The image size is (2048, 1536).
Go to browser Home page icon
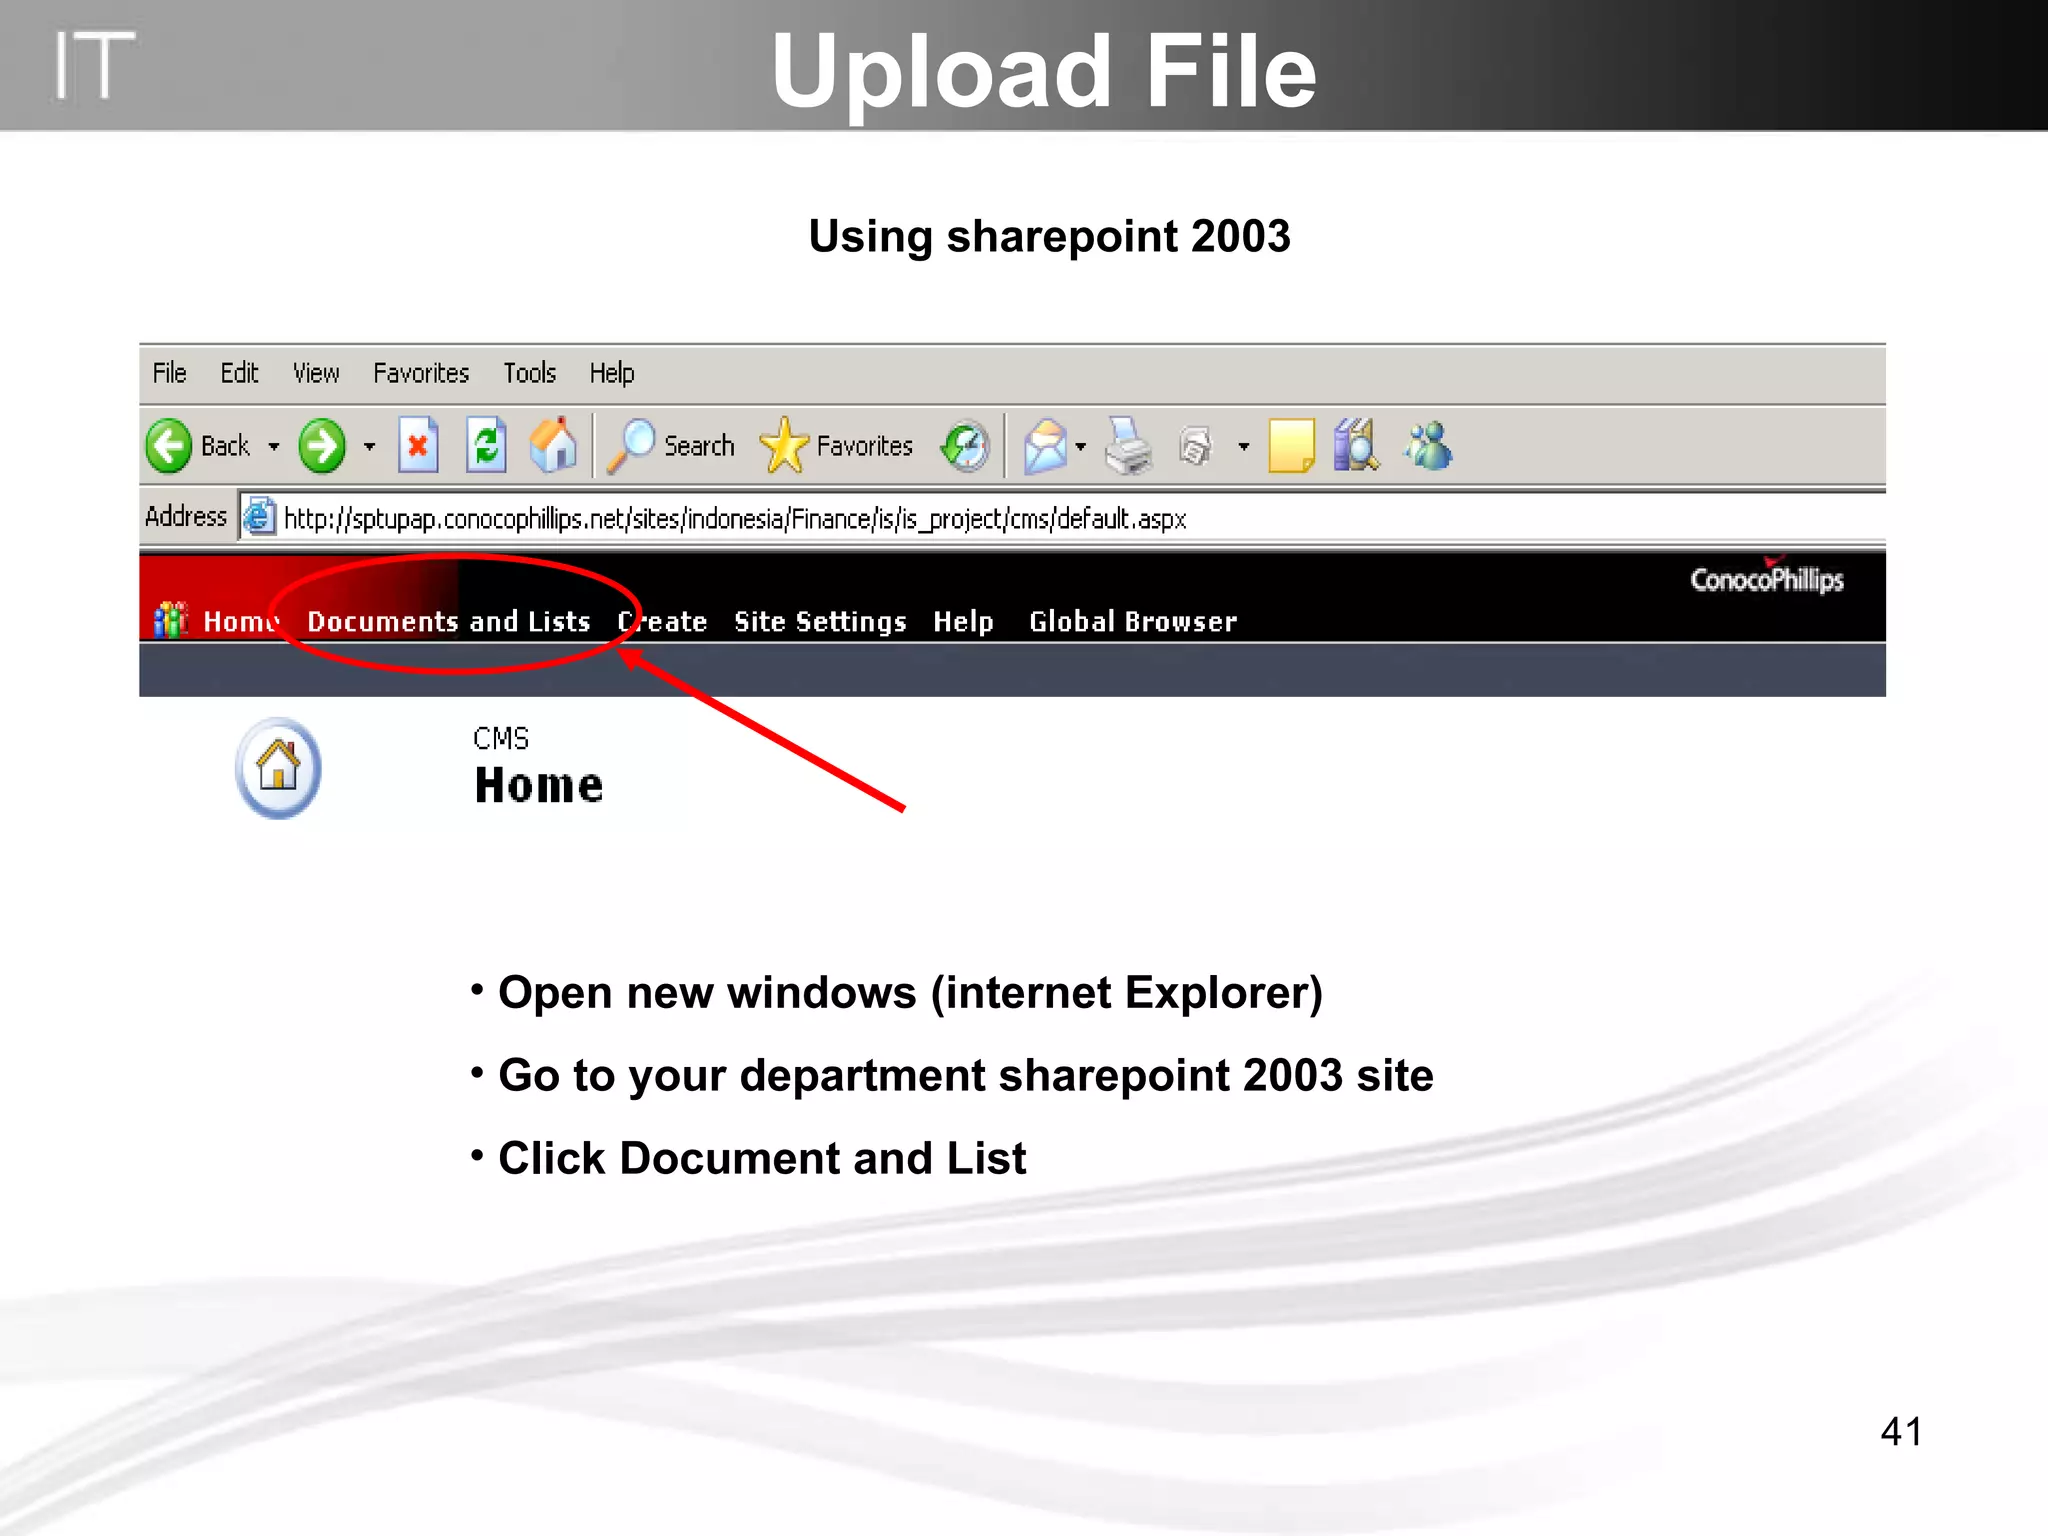click(x=554, y=444)
